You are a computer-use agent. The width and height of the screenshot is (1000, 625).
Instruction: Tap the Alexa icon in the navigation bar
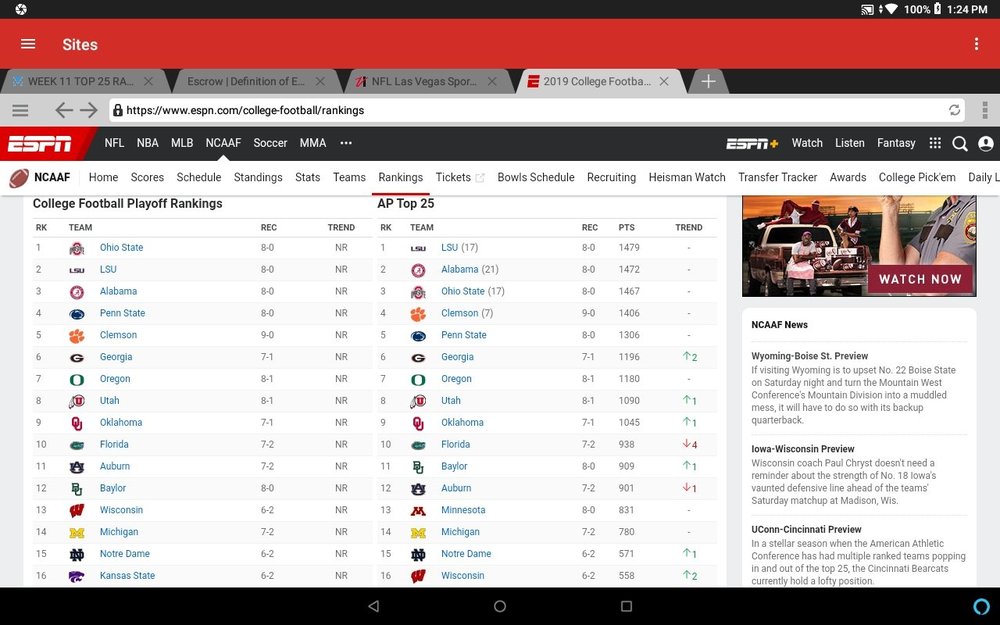pos(982,606)
